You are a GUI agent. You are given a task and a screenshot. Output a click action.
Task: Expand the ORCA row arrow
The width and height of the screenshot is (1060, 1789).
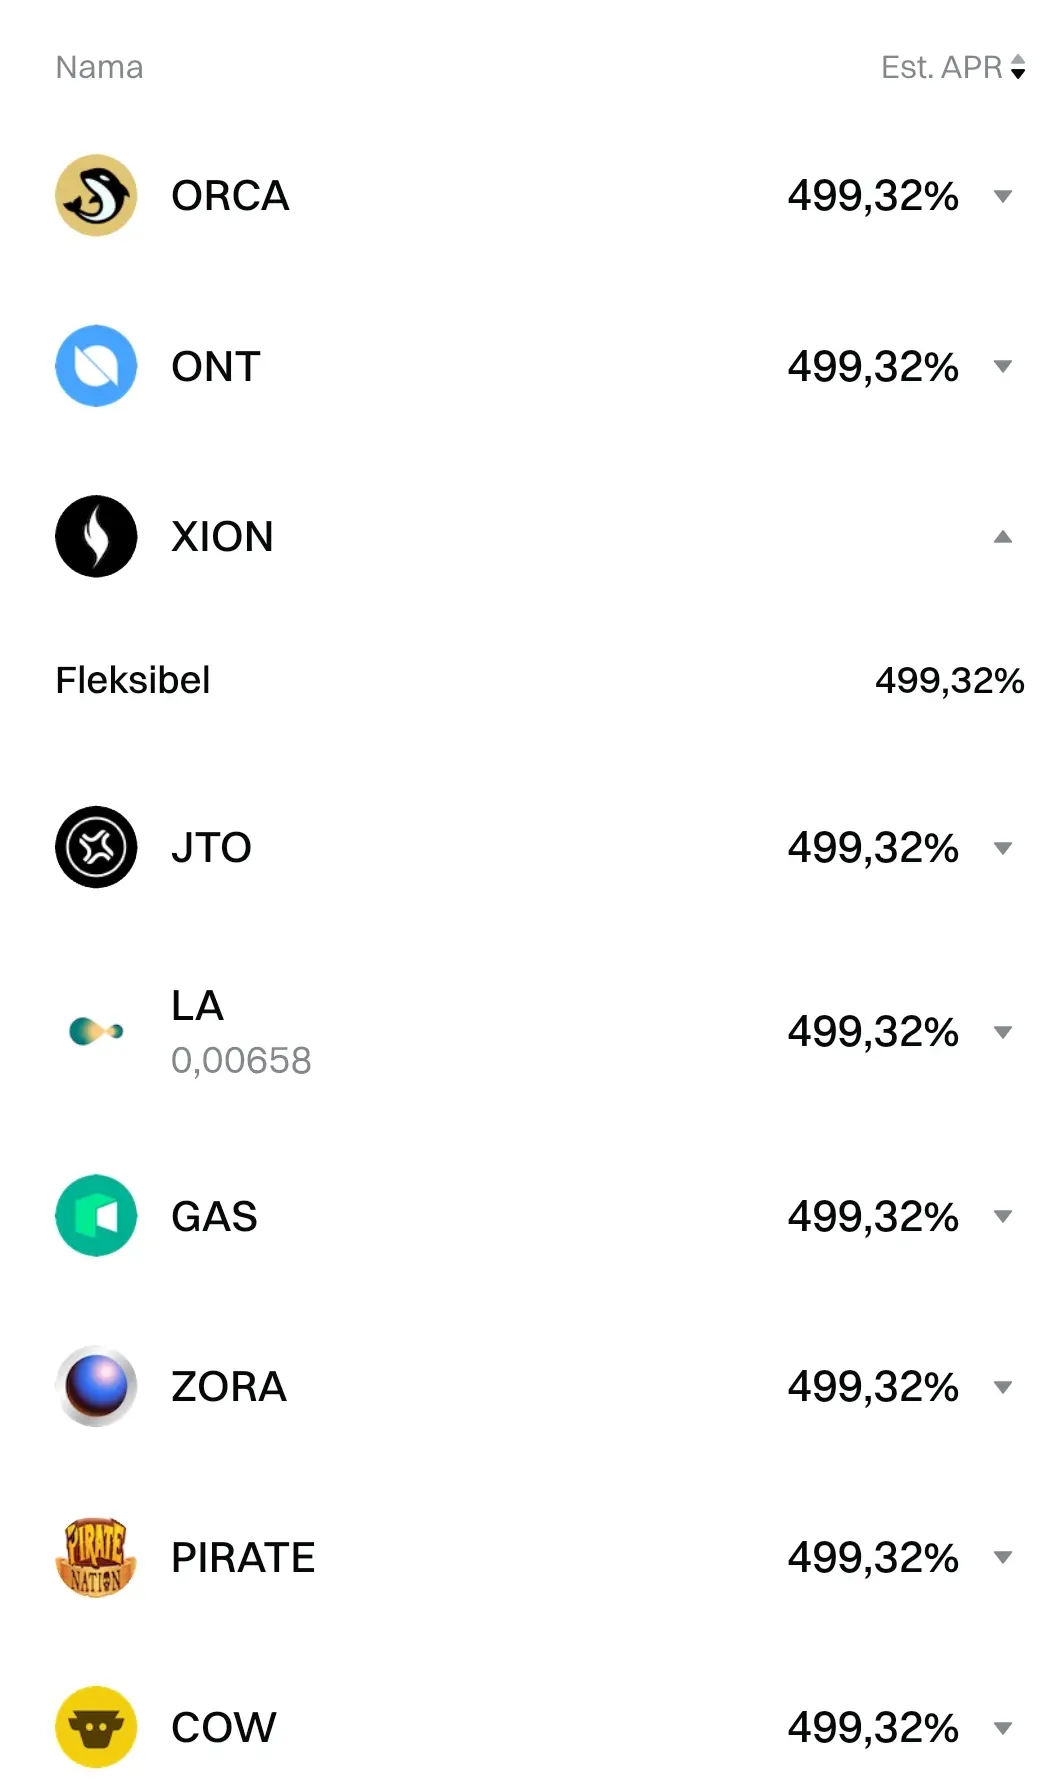point(1002,196)
